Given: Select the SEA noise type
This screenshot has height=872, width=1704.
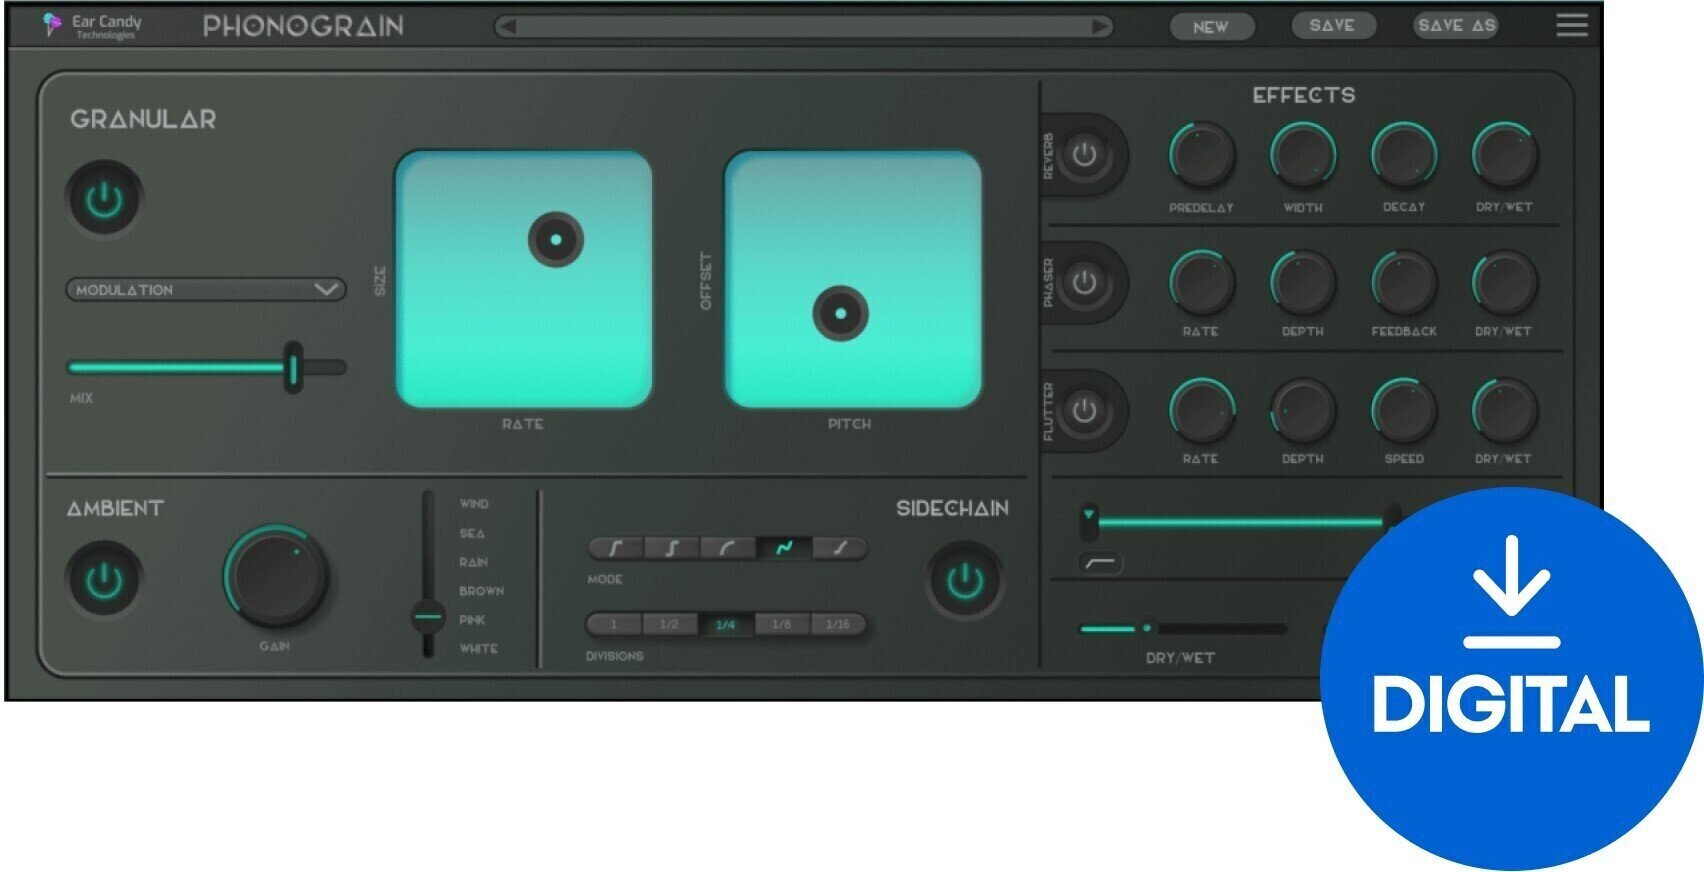Looking at the screenshot, I should coord(472,533).
